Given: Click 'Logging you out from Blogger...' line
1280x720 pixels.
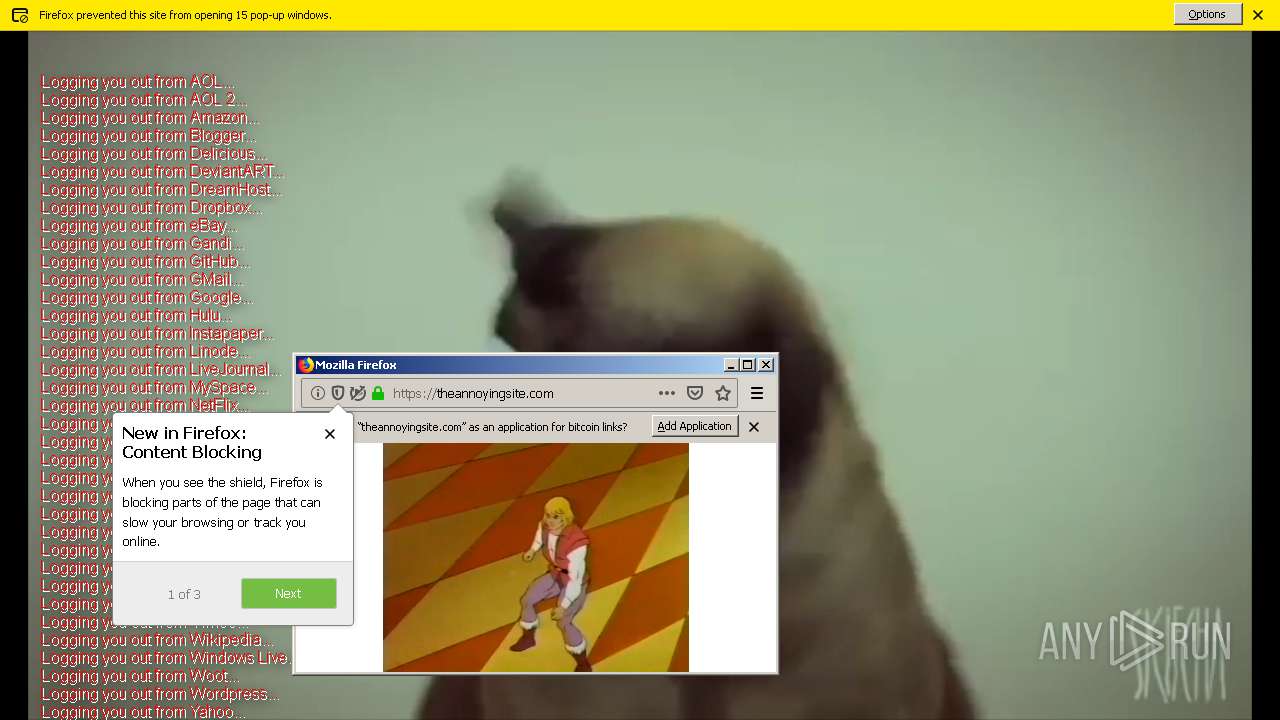Looking at the screenshot, I should pyautogui.click(x=148, y=136).
